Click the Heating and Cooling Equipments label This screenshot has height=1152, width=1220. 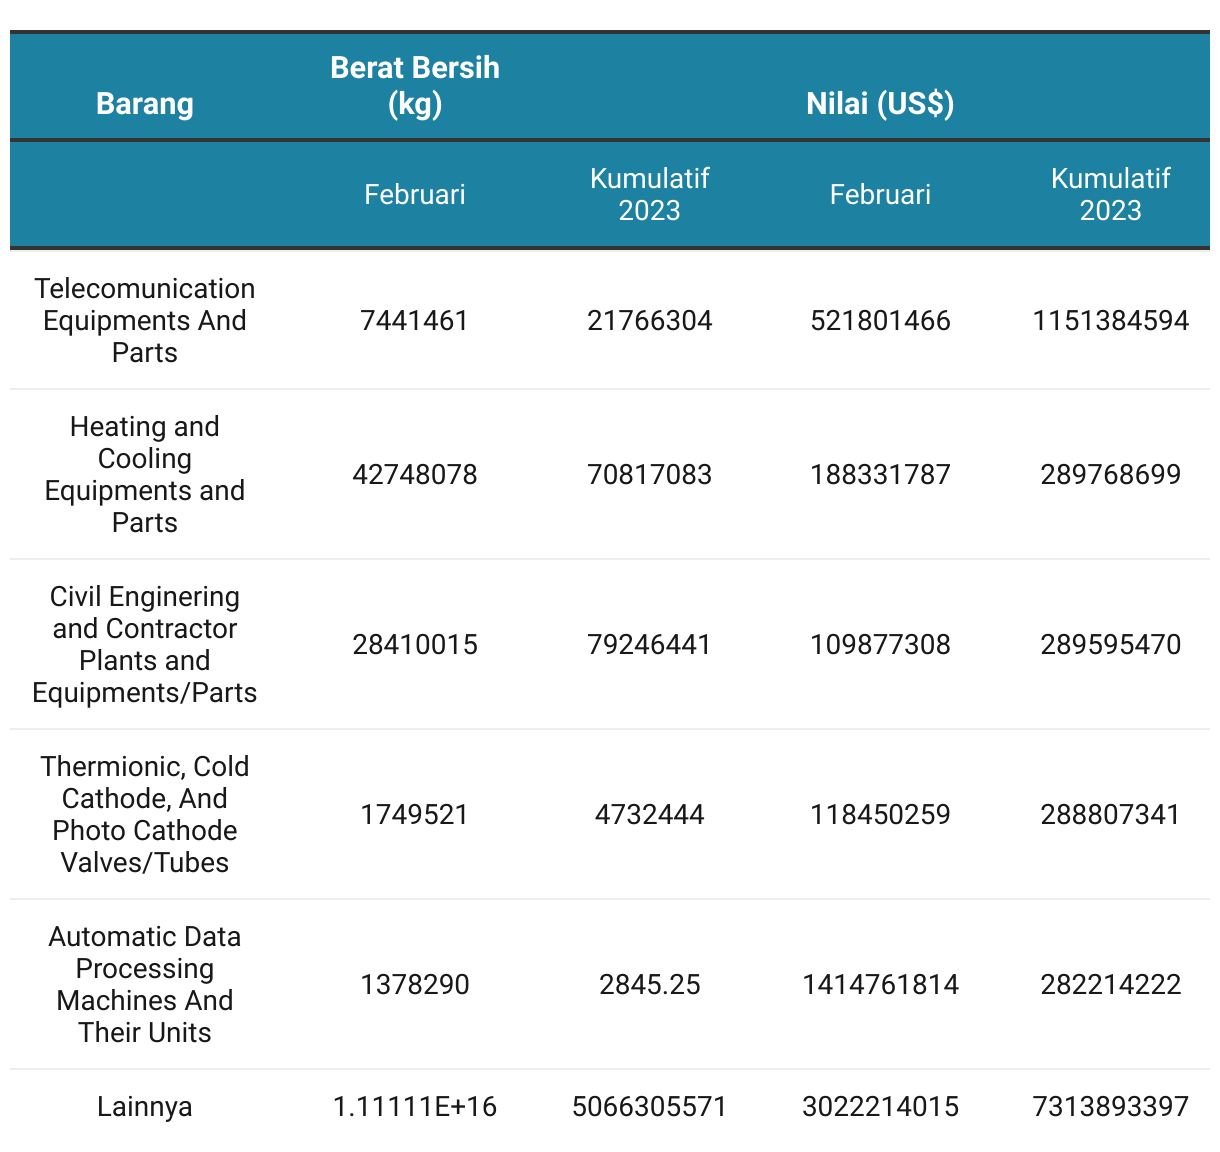[x=145, y=474]
